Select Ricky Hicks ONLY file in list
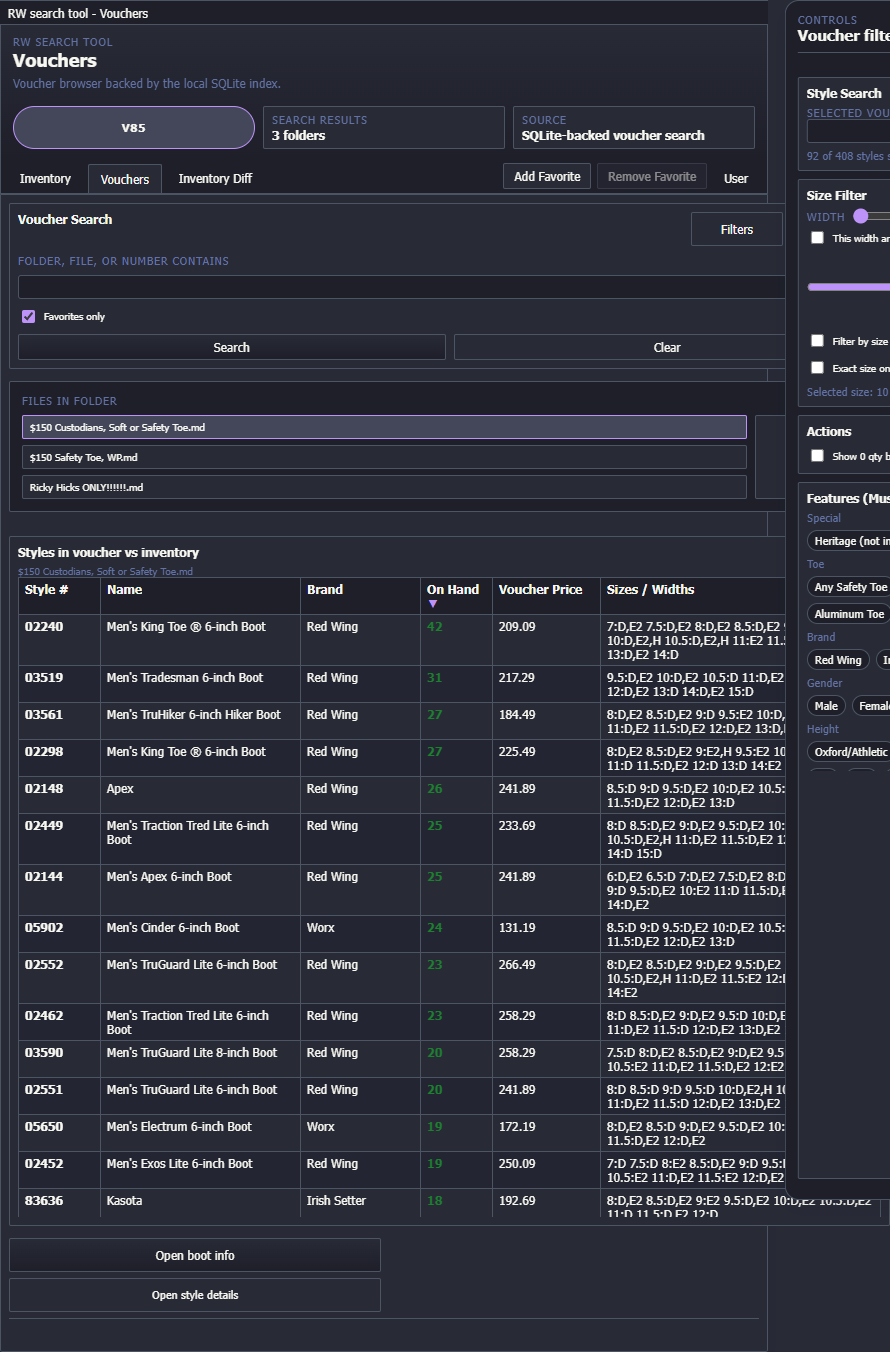 click(x=384, y=487)
